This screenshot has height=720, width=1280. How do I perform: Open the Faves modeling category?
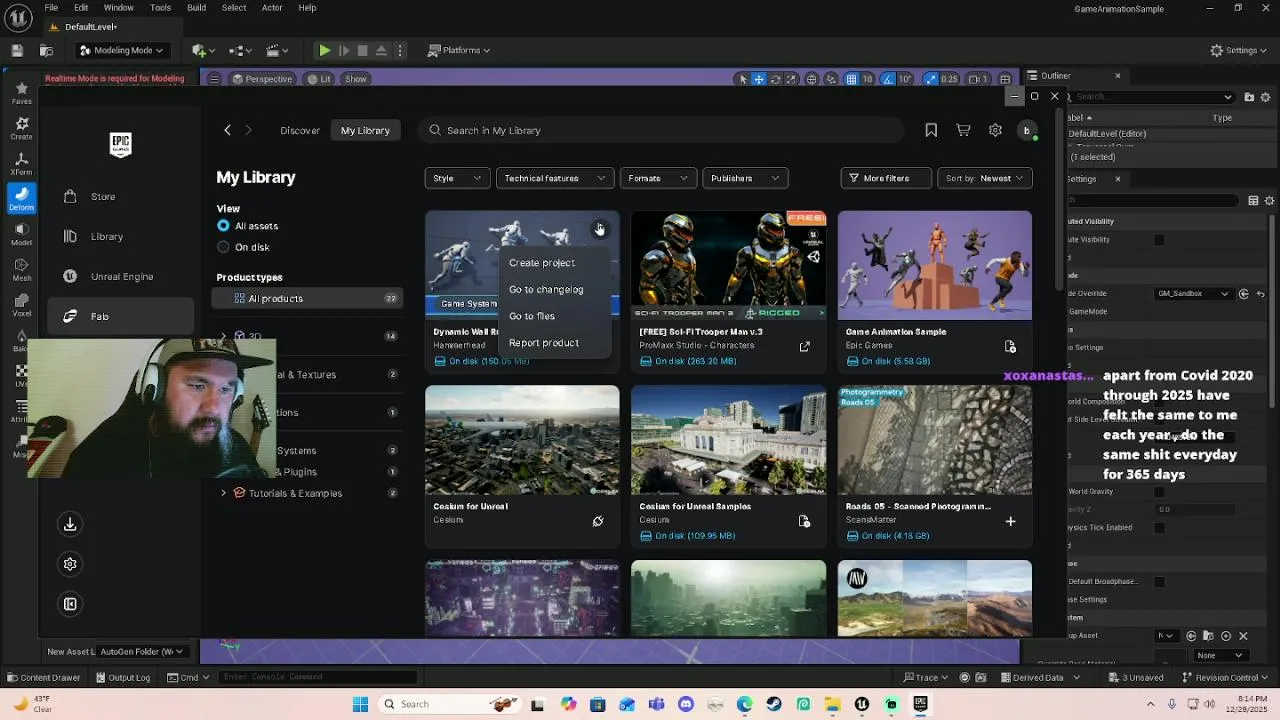coord(21,94)
